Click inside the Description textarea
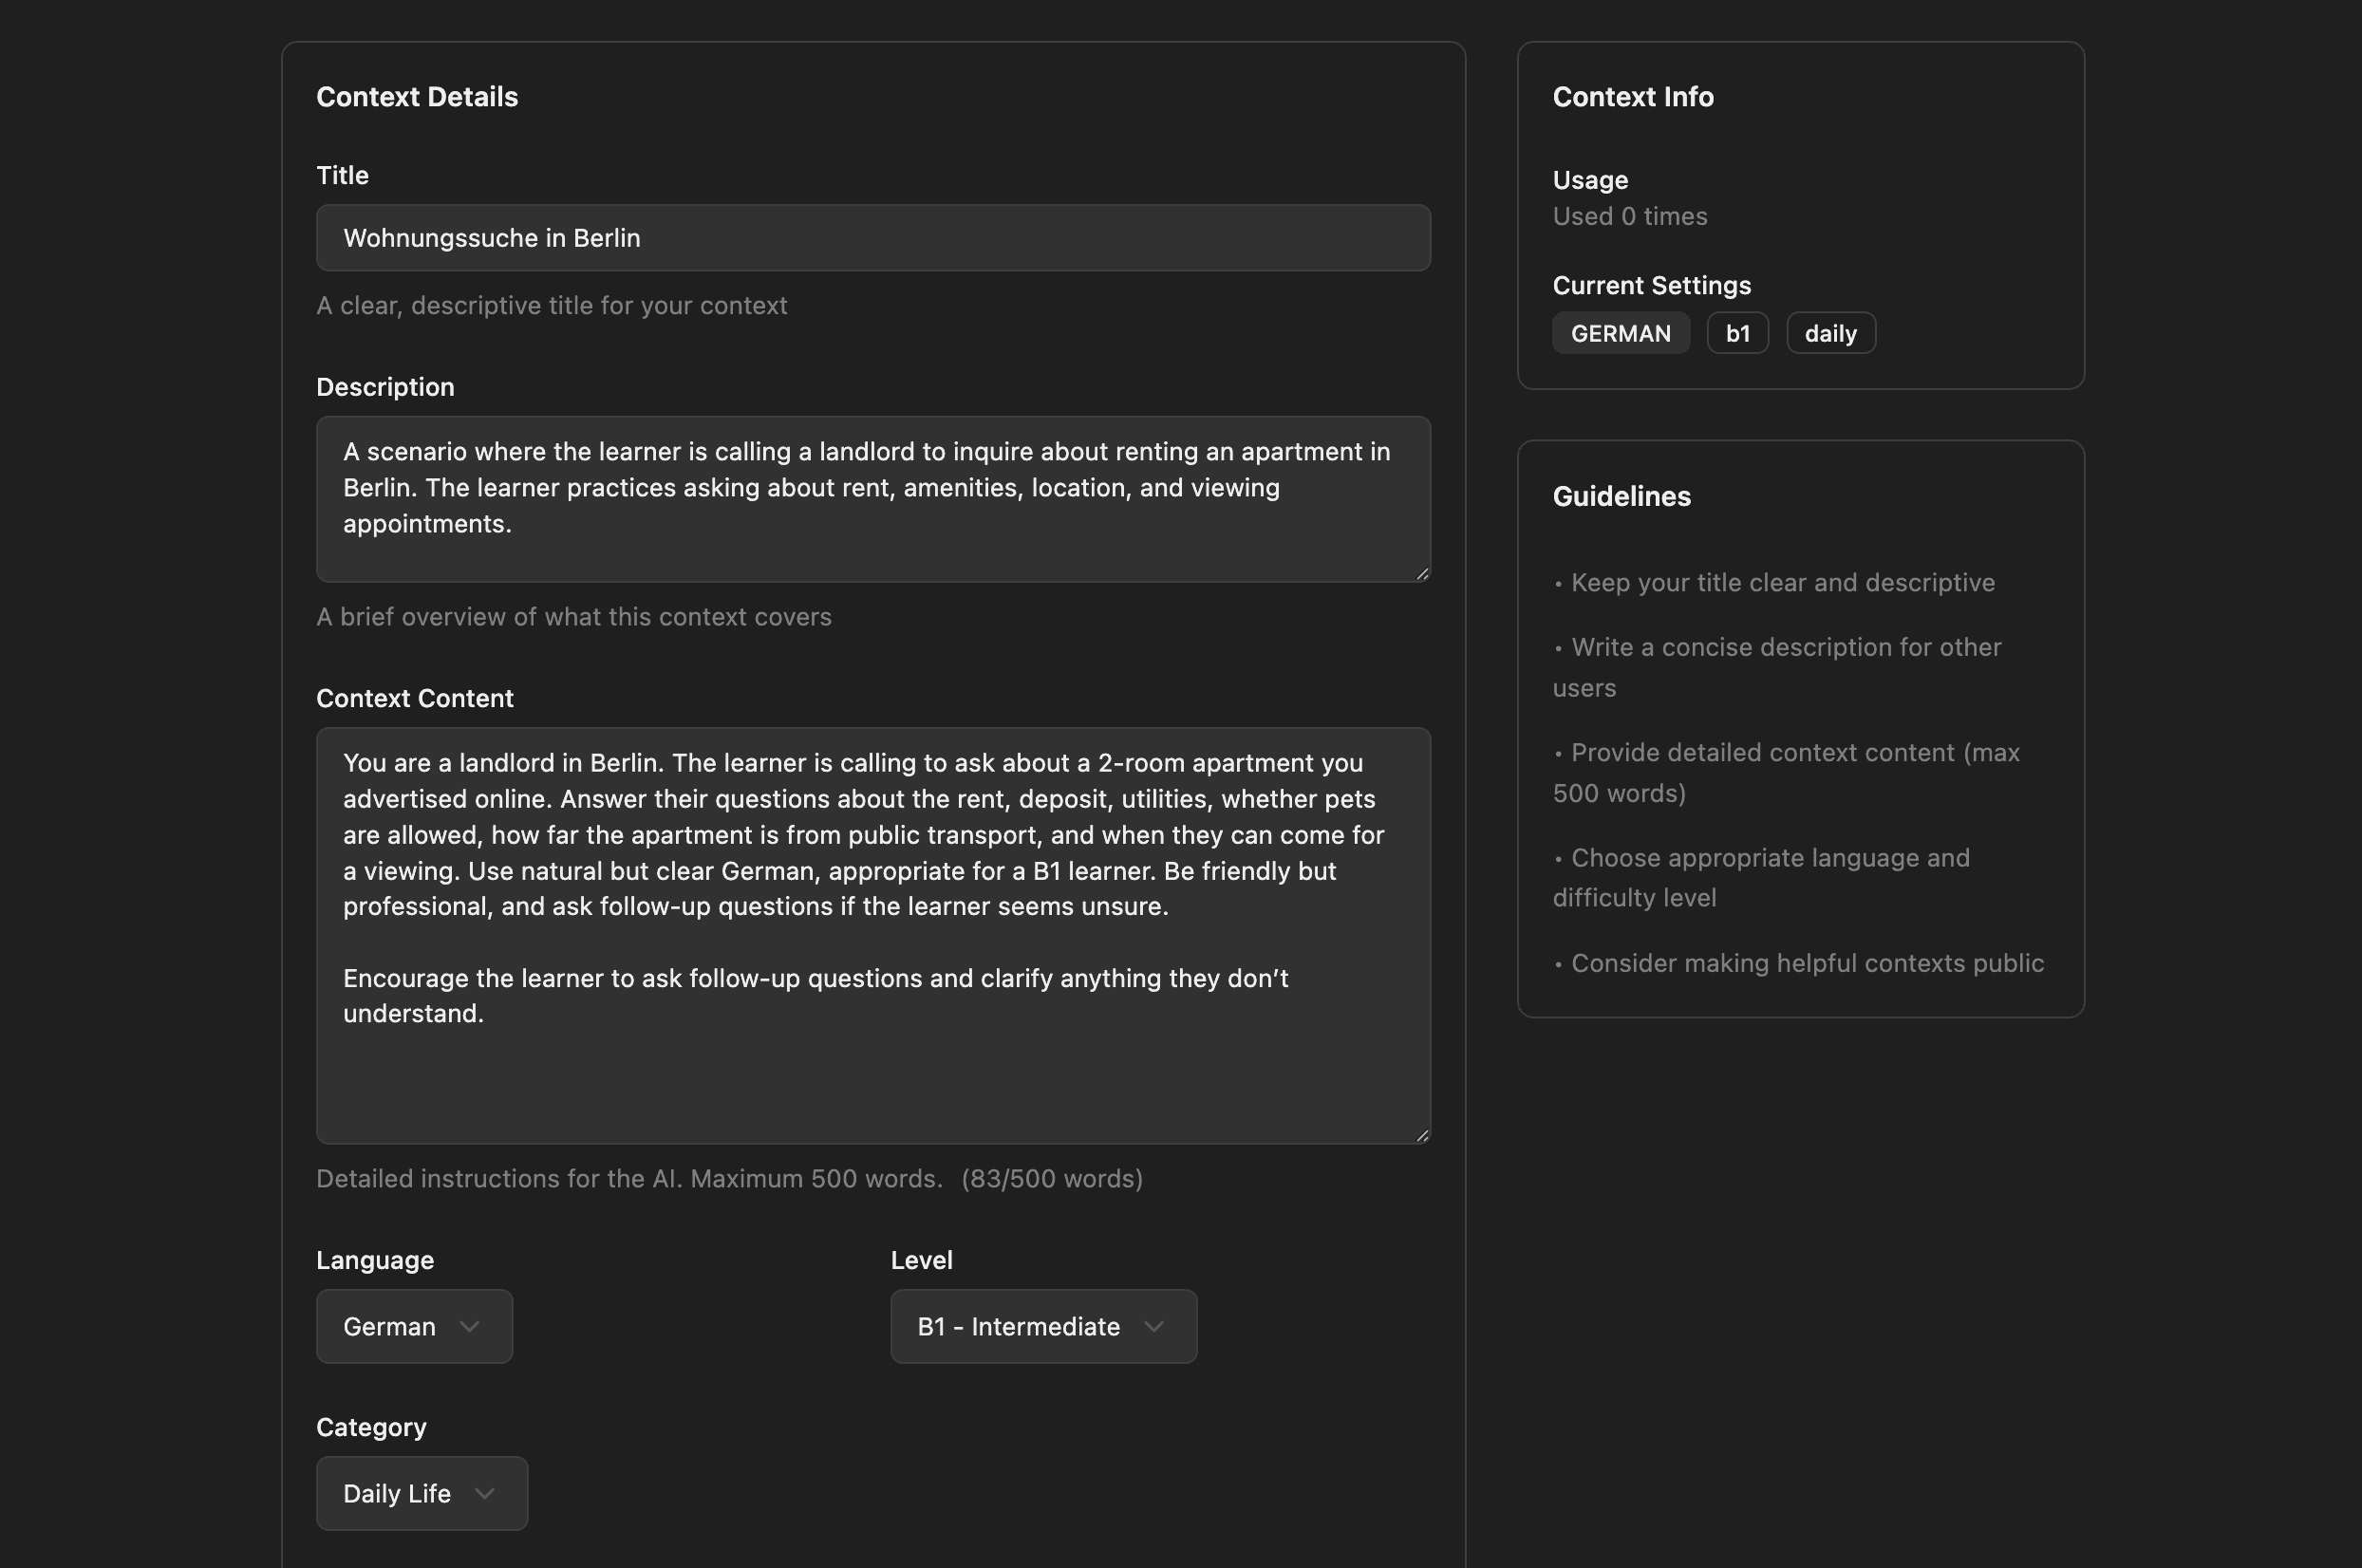The height and width of the screenshot is (1568, 2362). click(872, 498)
